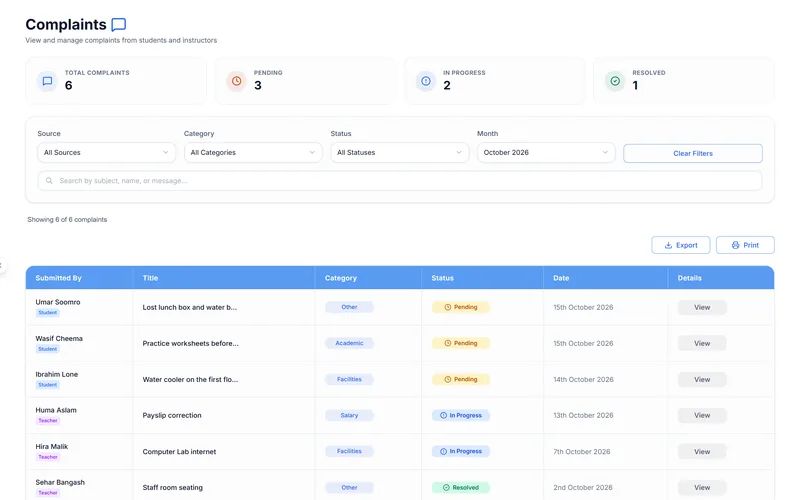Image resolution: width=800 pixels, height=500 pixels.
Task: Click the Export button
Action: 681,245
